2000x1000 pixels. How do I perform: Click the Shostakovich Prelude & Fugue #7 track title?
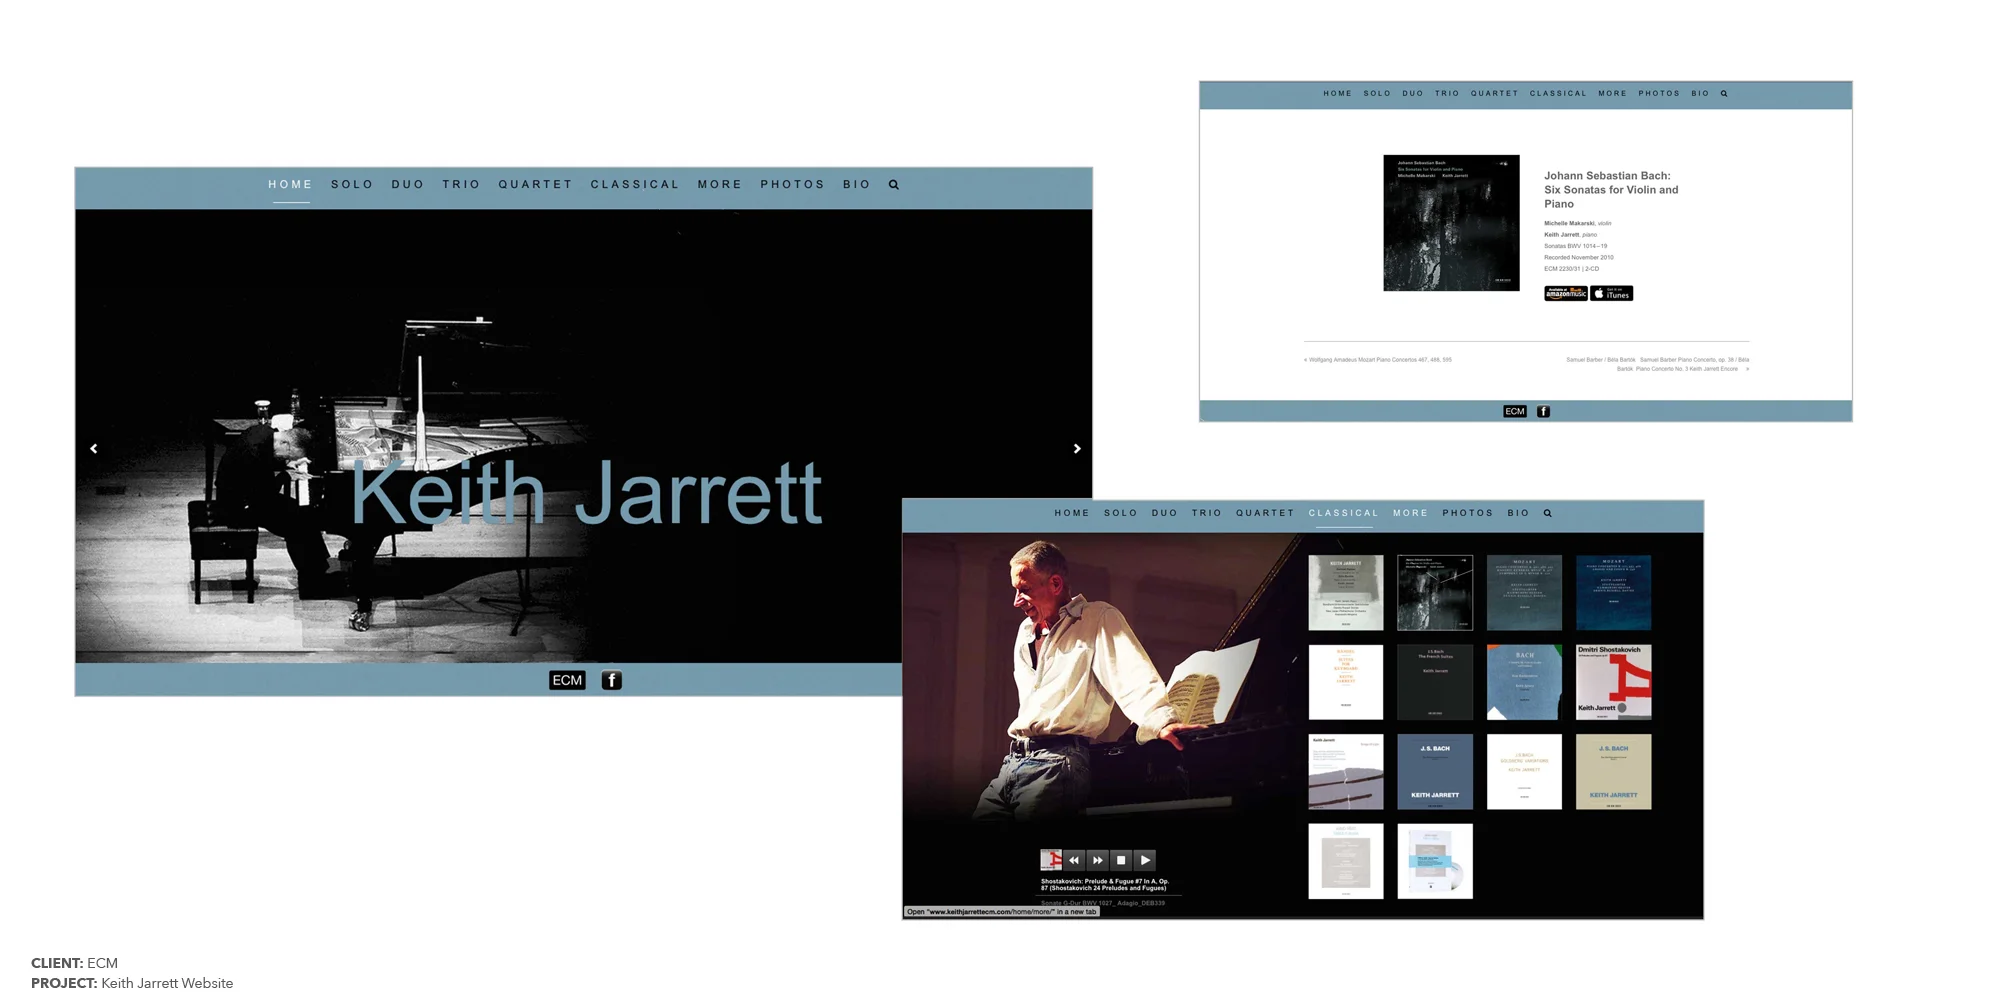click(1105, 885)
